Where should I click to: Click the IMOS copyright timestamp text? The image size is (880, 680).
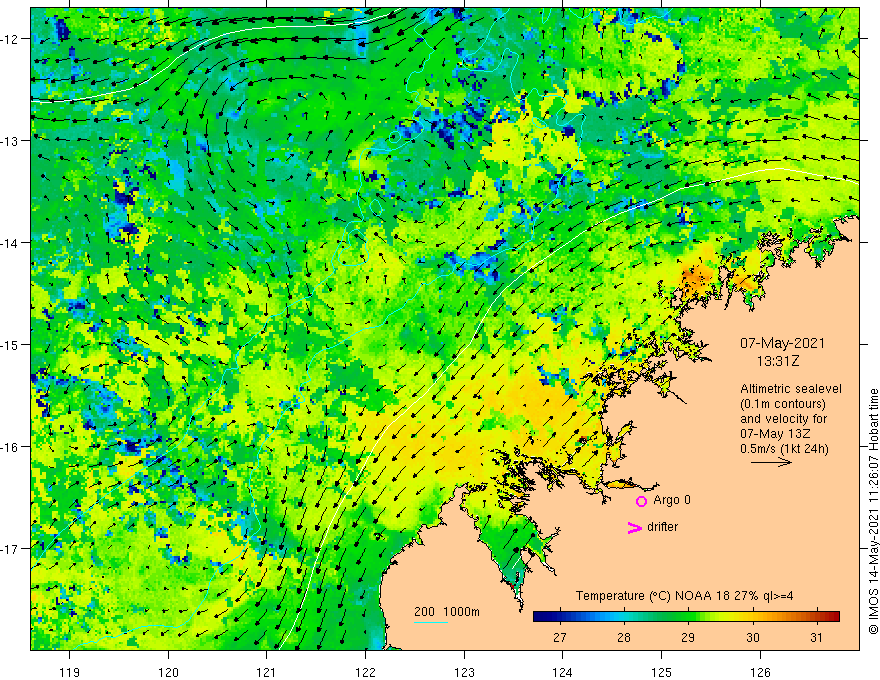pos(873,511)
